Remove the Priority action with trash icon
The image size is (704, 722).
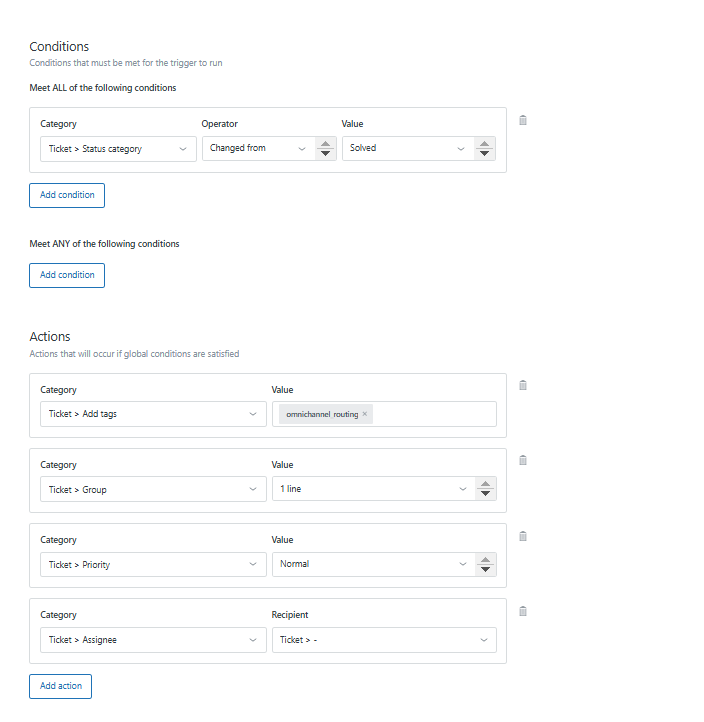tap(523, 536)
